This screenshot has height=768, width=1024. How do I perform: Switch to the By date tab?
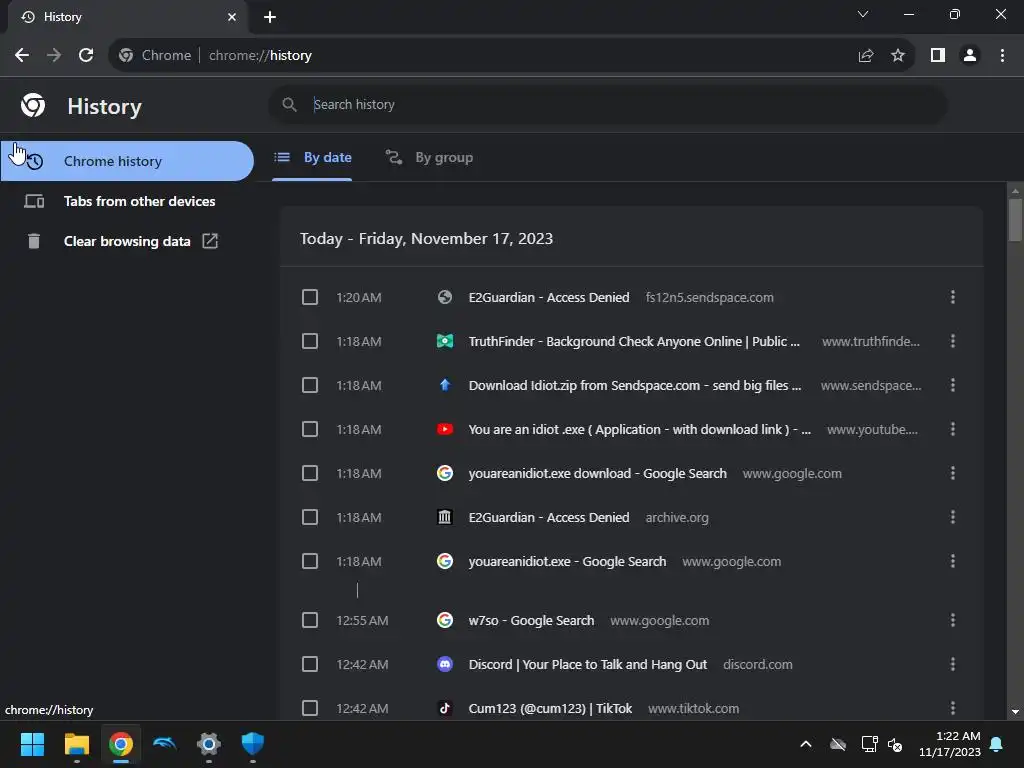click(312, 157)
